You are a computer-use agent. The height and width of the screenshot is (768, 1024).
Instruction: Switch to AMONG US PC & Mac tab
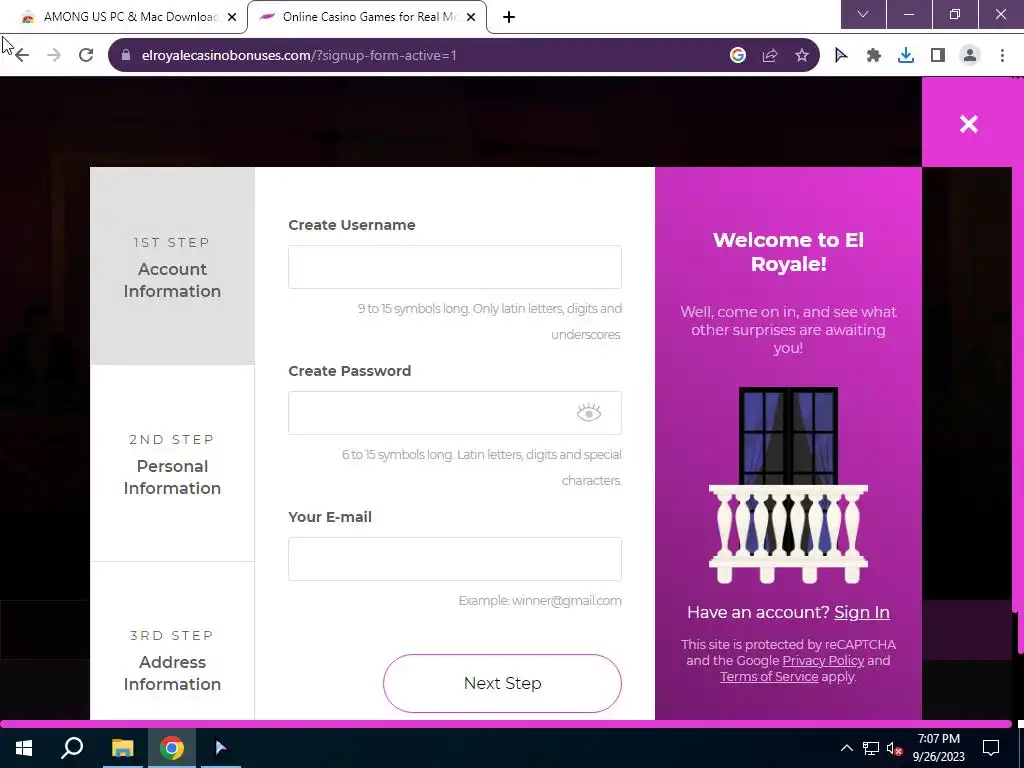[124, 17]
